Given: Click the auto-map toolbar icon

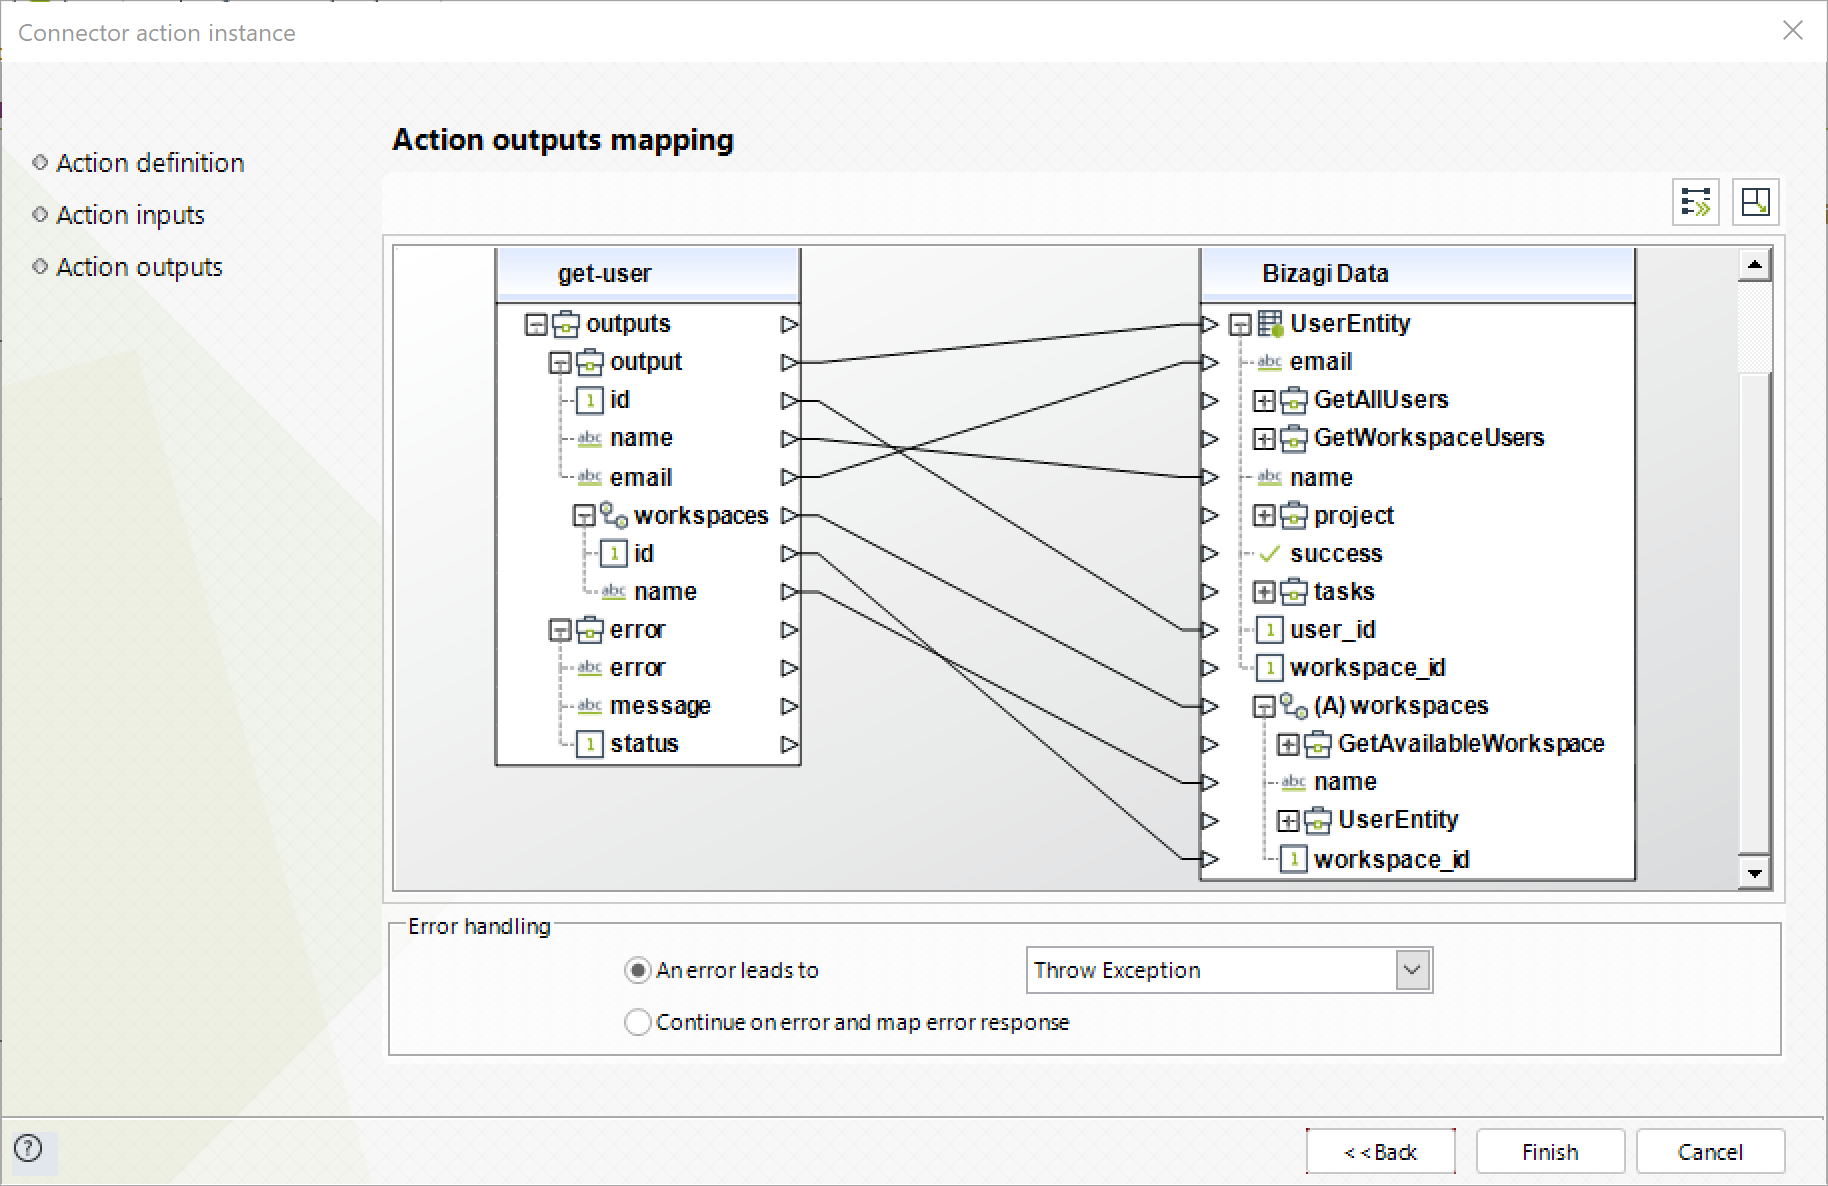Looking at the screenshot, I should (1696, 202).
